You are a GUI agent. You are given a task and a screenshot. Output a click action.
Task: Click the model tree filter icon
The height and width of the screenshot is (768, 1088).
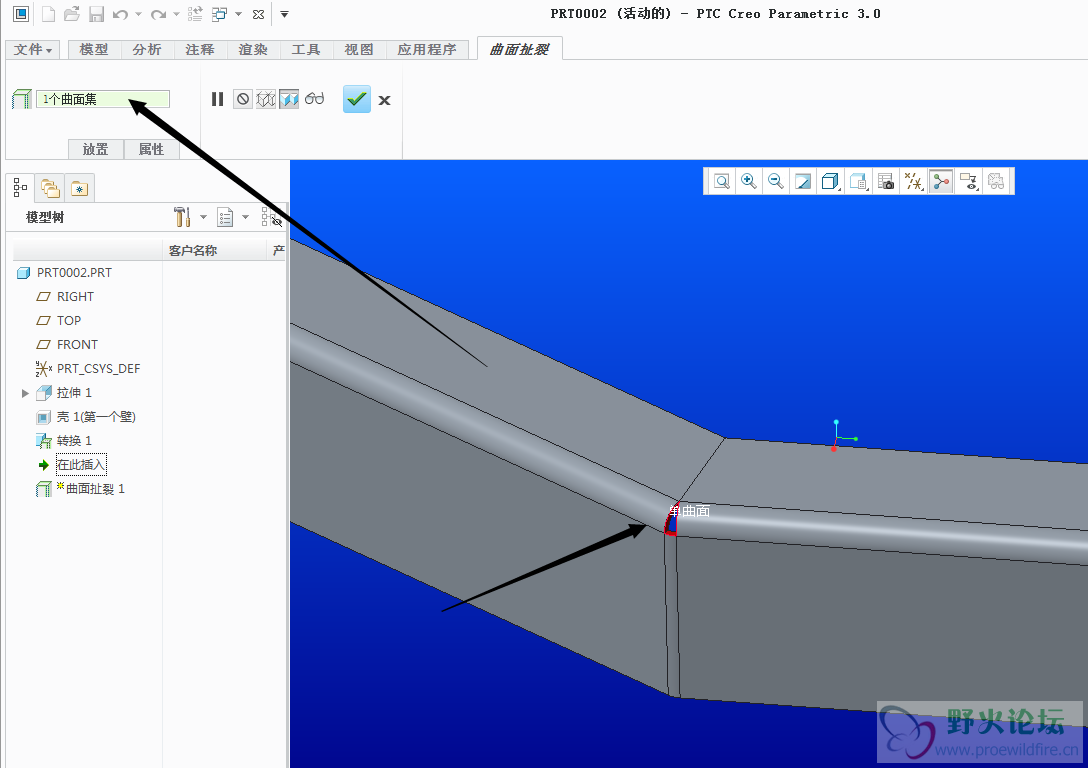click(271, 217)
